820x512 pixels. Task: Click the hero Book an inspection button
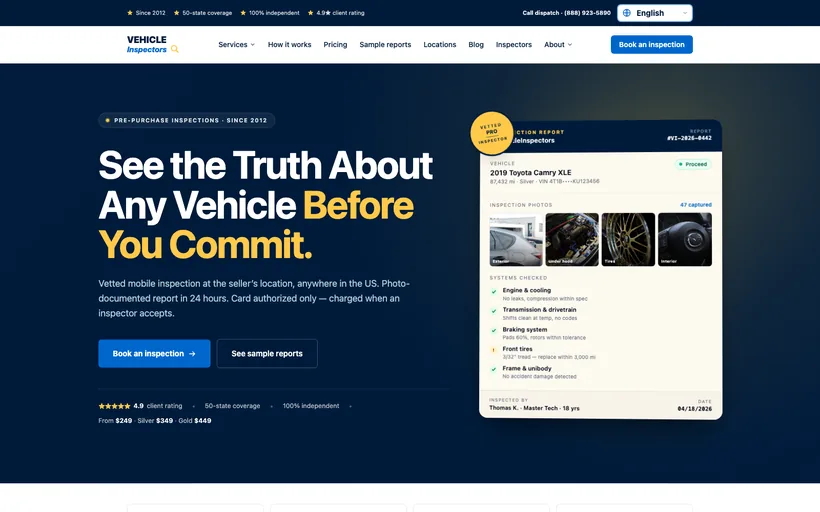coord(154,354)
